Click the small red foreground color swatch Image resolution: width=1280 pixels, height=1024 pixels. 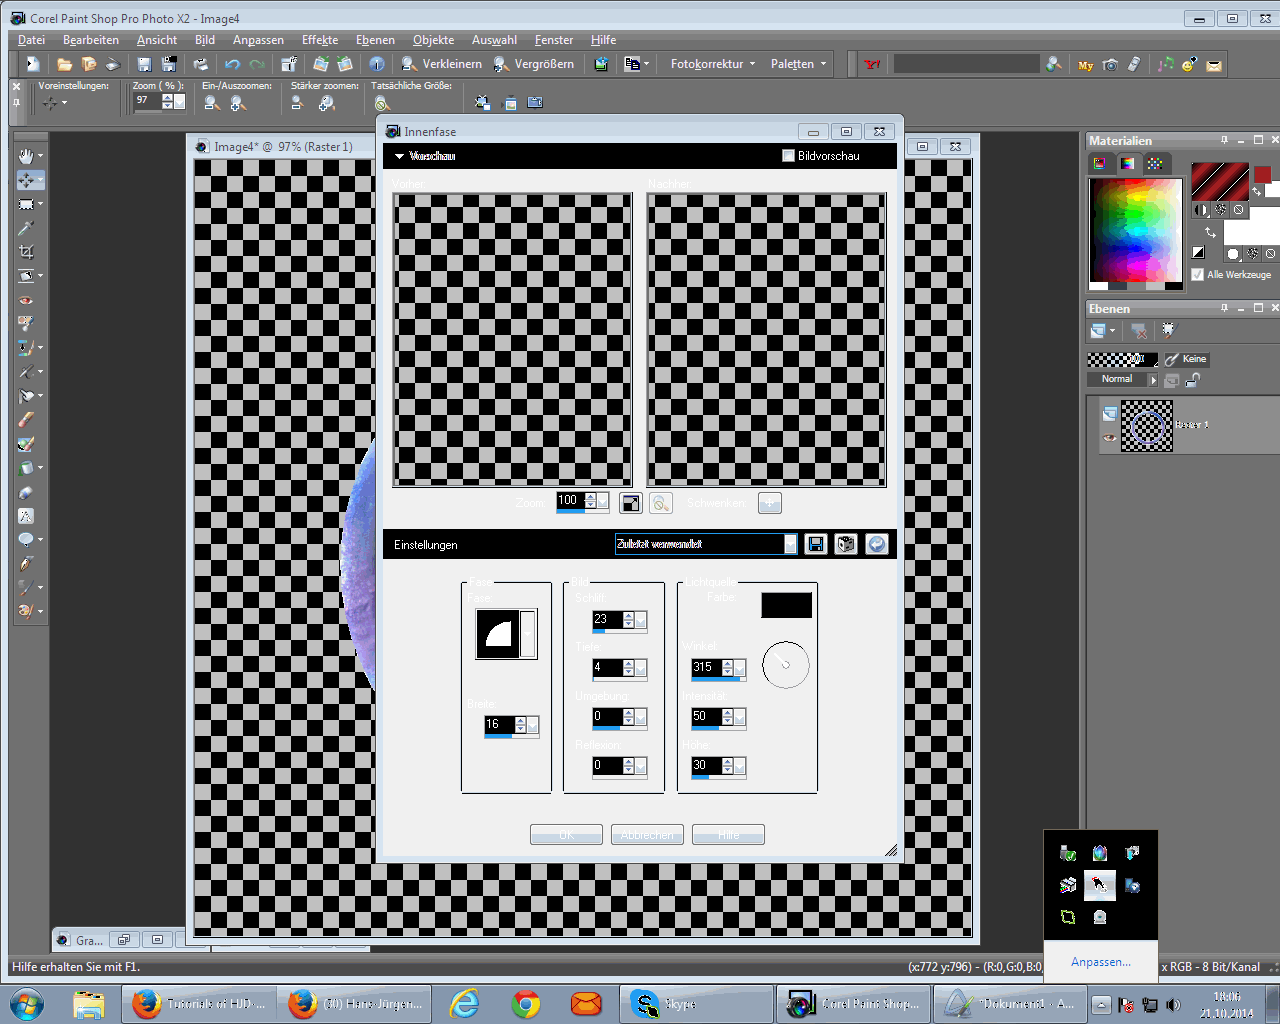coord(1263,174)
